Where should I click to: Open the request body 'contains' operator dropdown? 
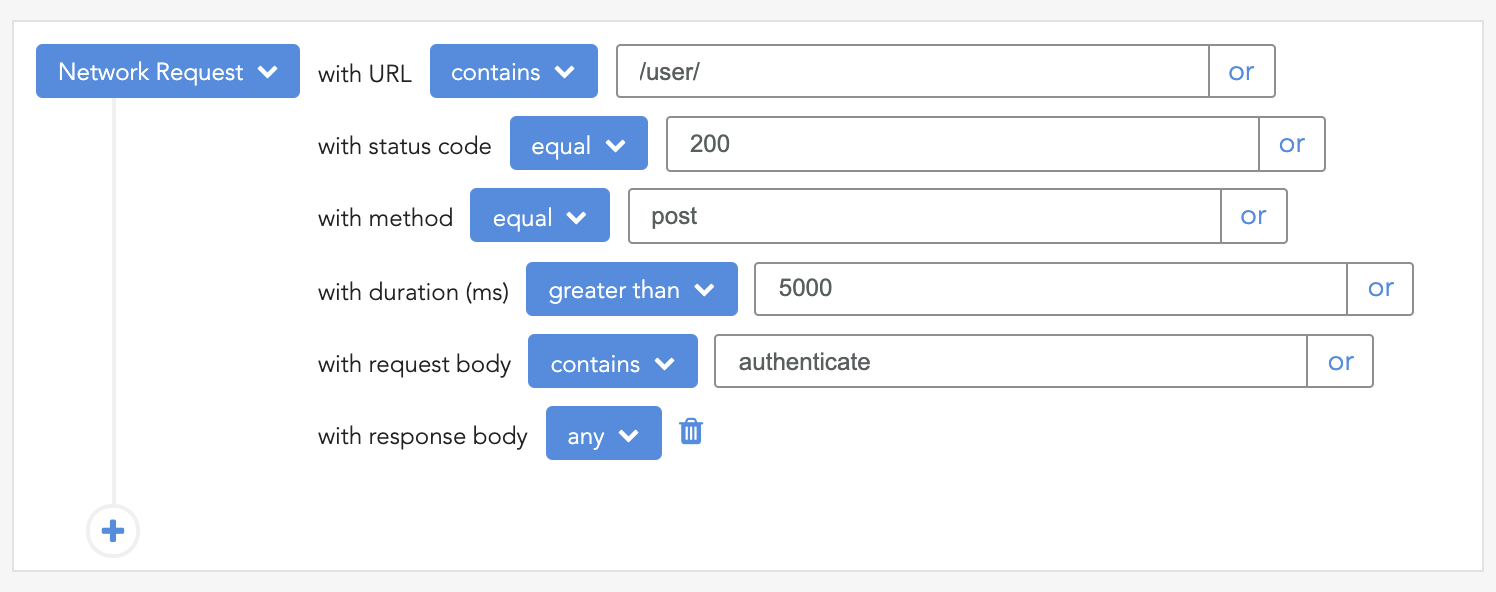(612, 362)
